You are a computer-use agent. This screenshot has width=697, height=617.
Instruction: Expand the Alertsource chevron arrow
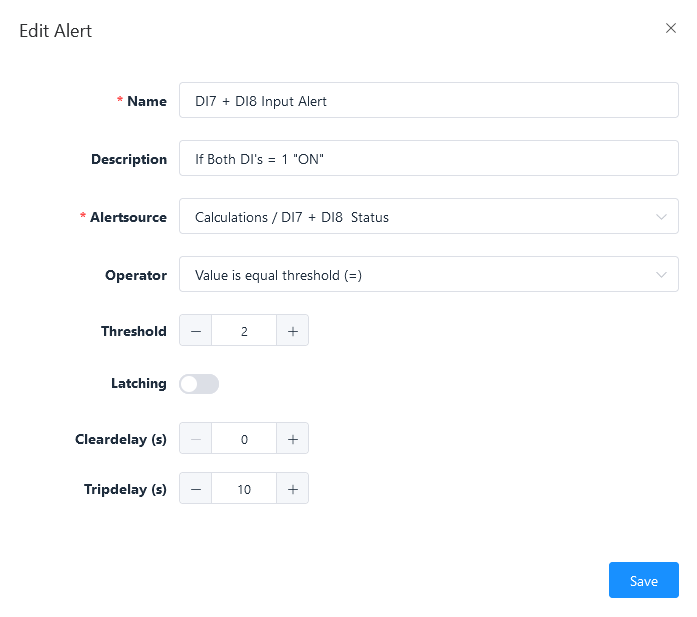661,217
